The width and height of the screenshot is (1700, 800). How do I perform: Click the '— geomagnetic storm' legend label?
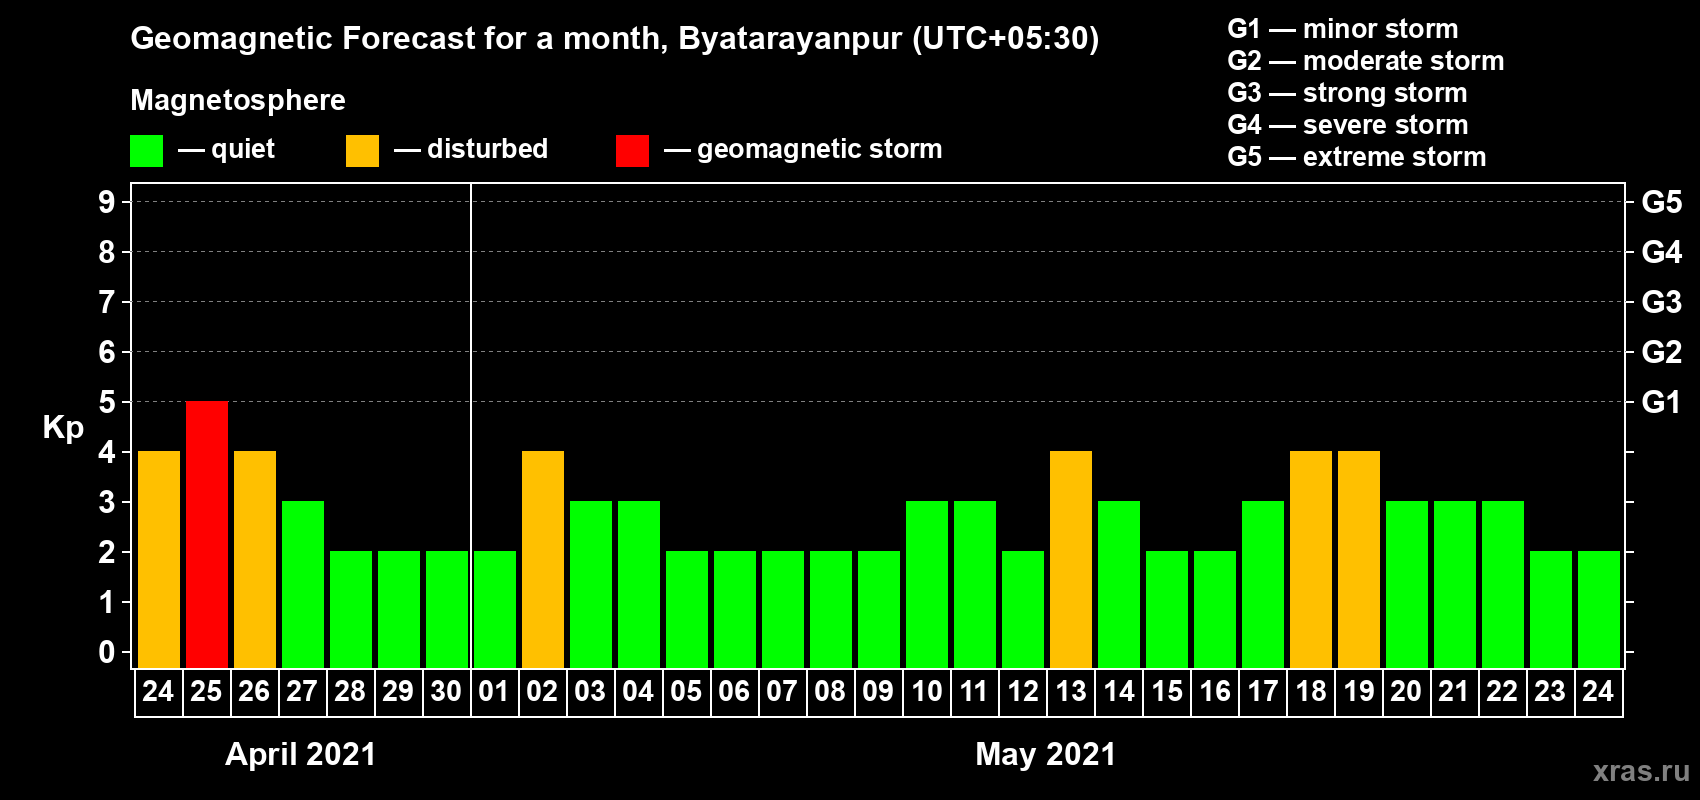point(803,150)
